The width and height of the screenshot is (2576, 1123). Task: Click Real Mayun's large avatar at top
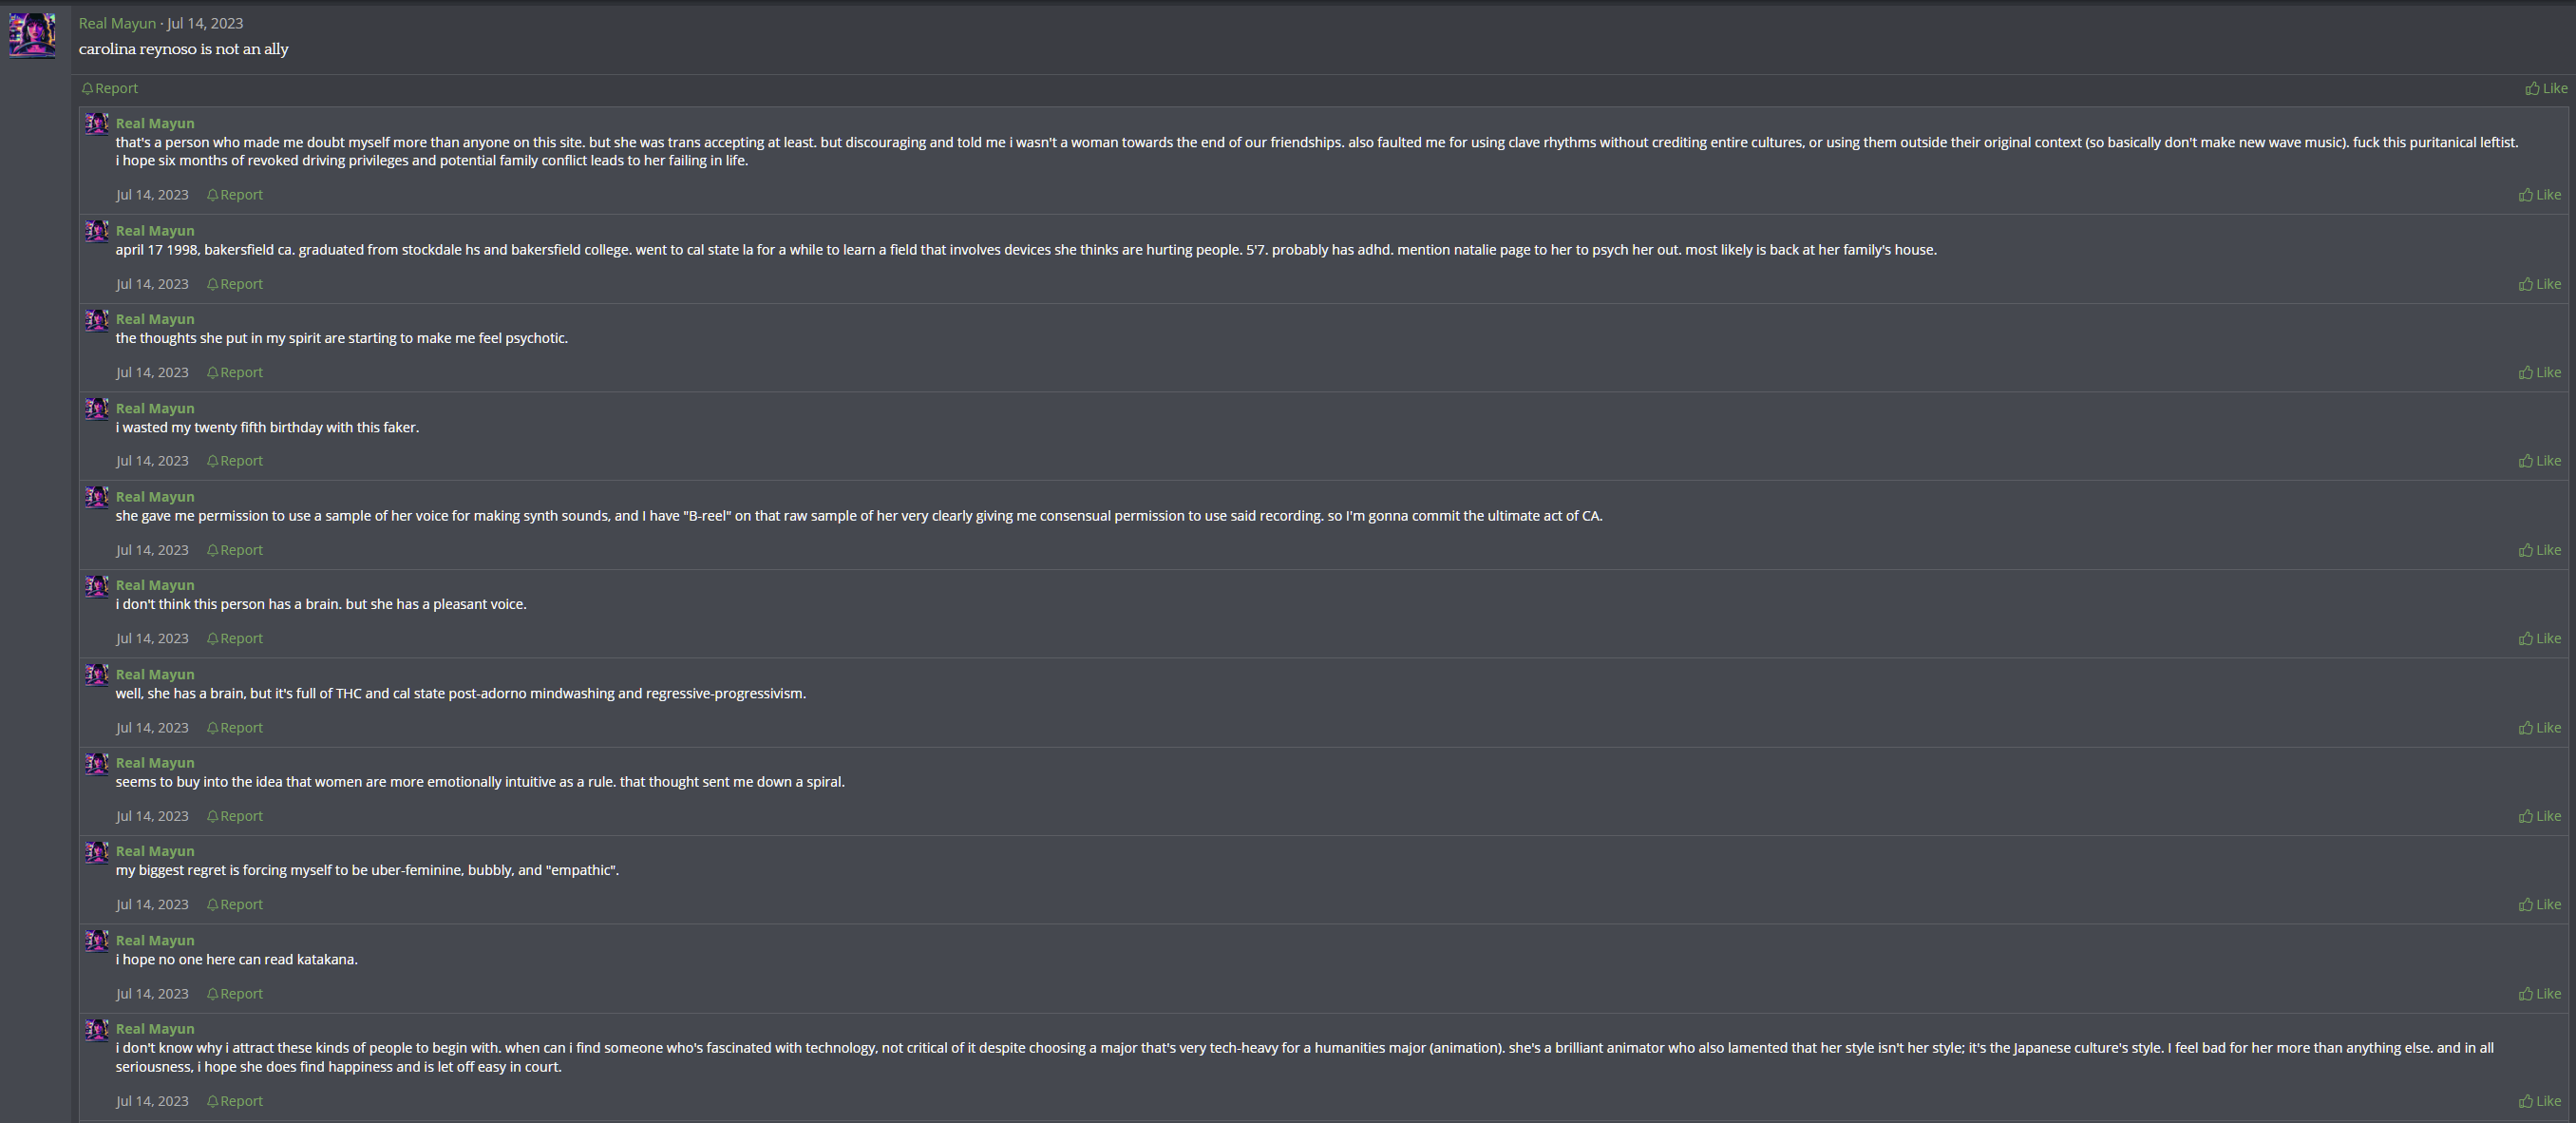pyautogui.click(x=32, y=35)
